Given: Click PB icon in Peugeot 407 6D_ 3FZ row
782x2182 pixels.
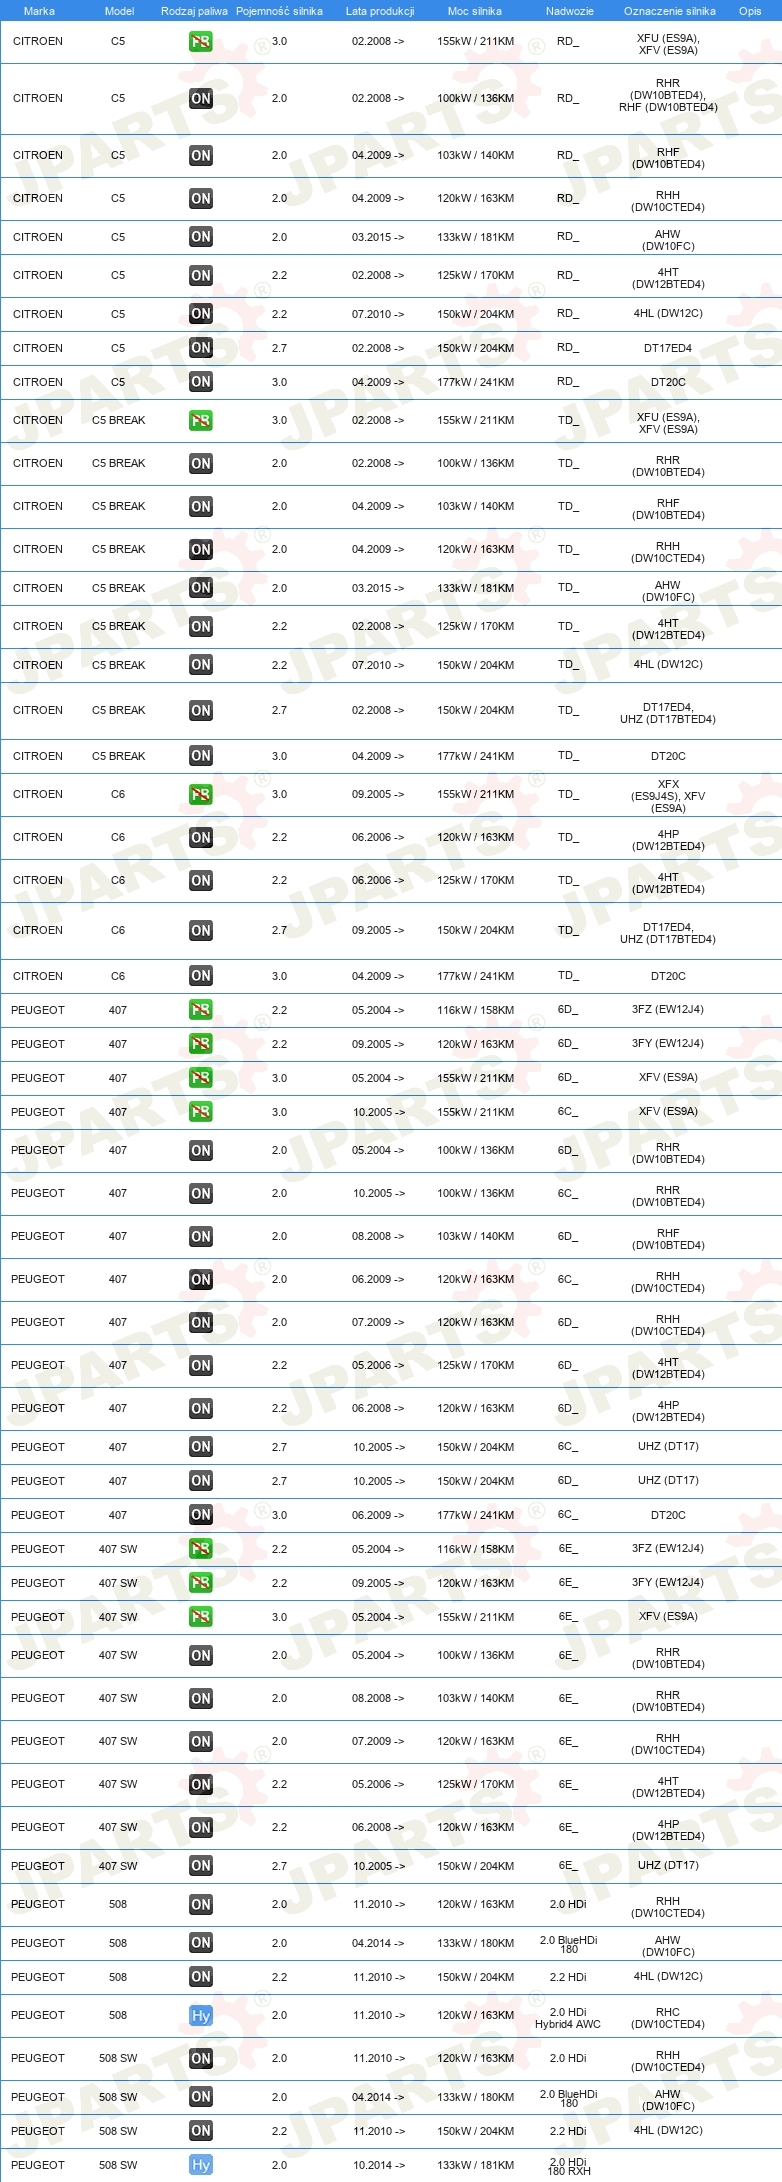Looking at the screenshot, I should 201,1011.
